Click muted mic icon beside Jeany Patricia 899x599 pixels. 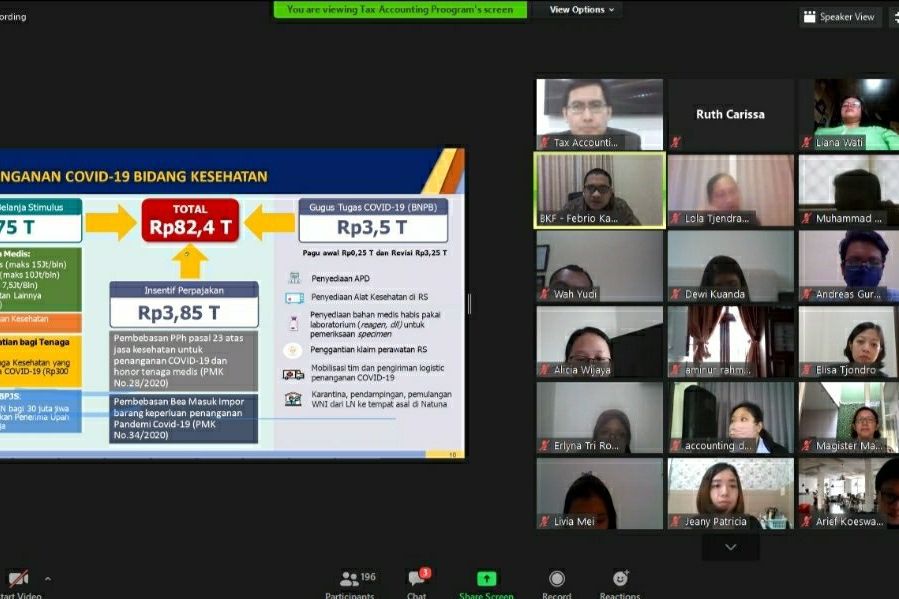675,521
